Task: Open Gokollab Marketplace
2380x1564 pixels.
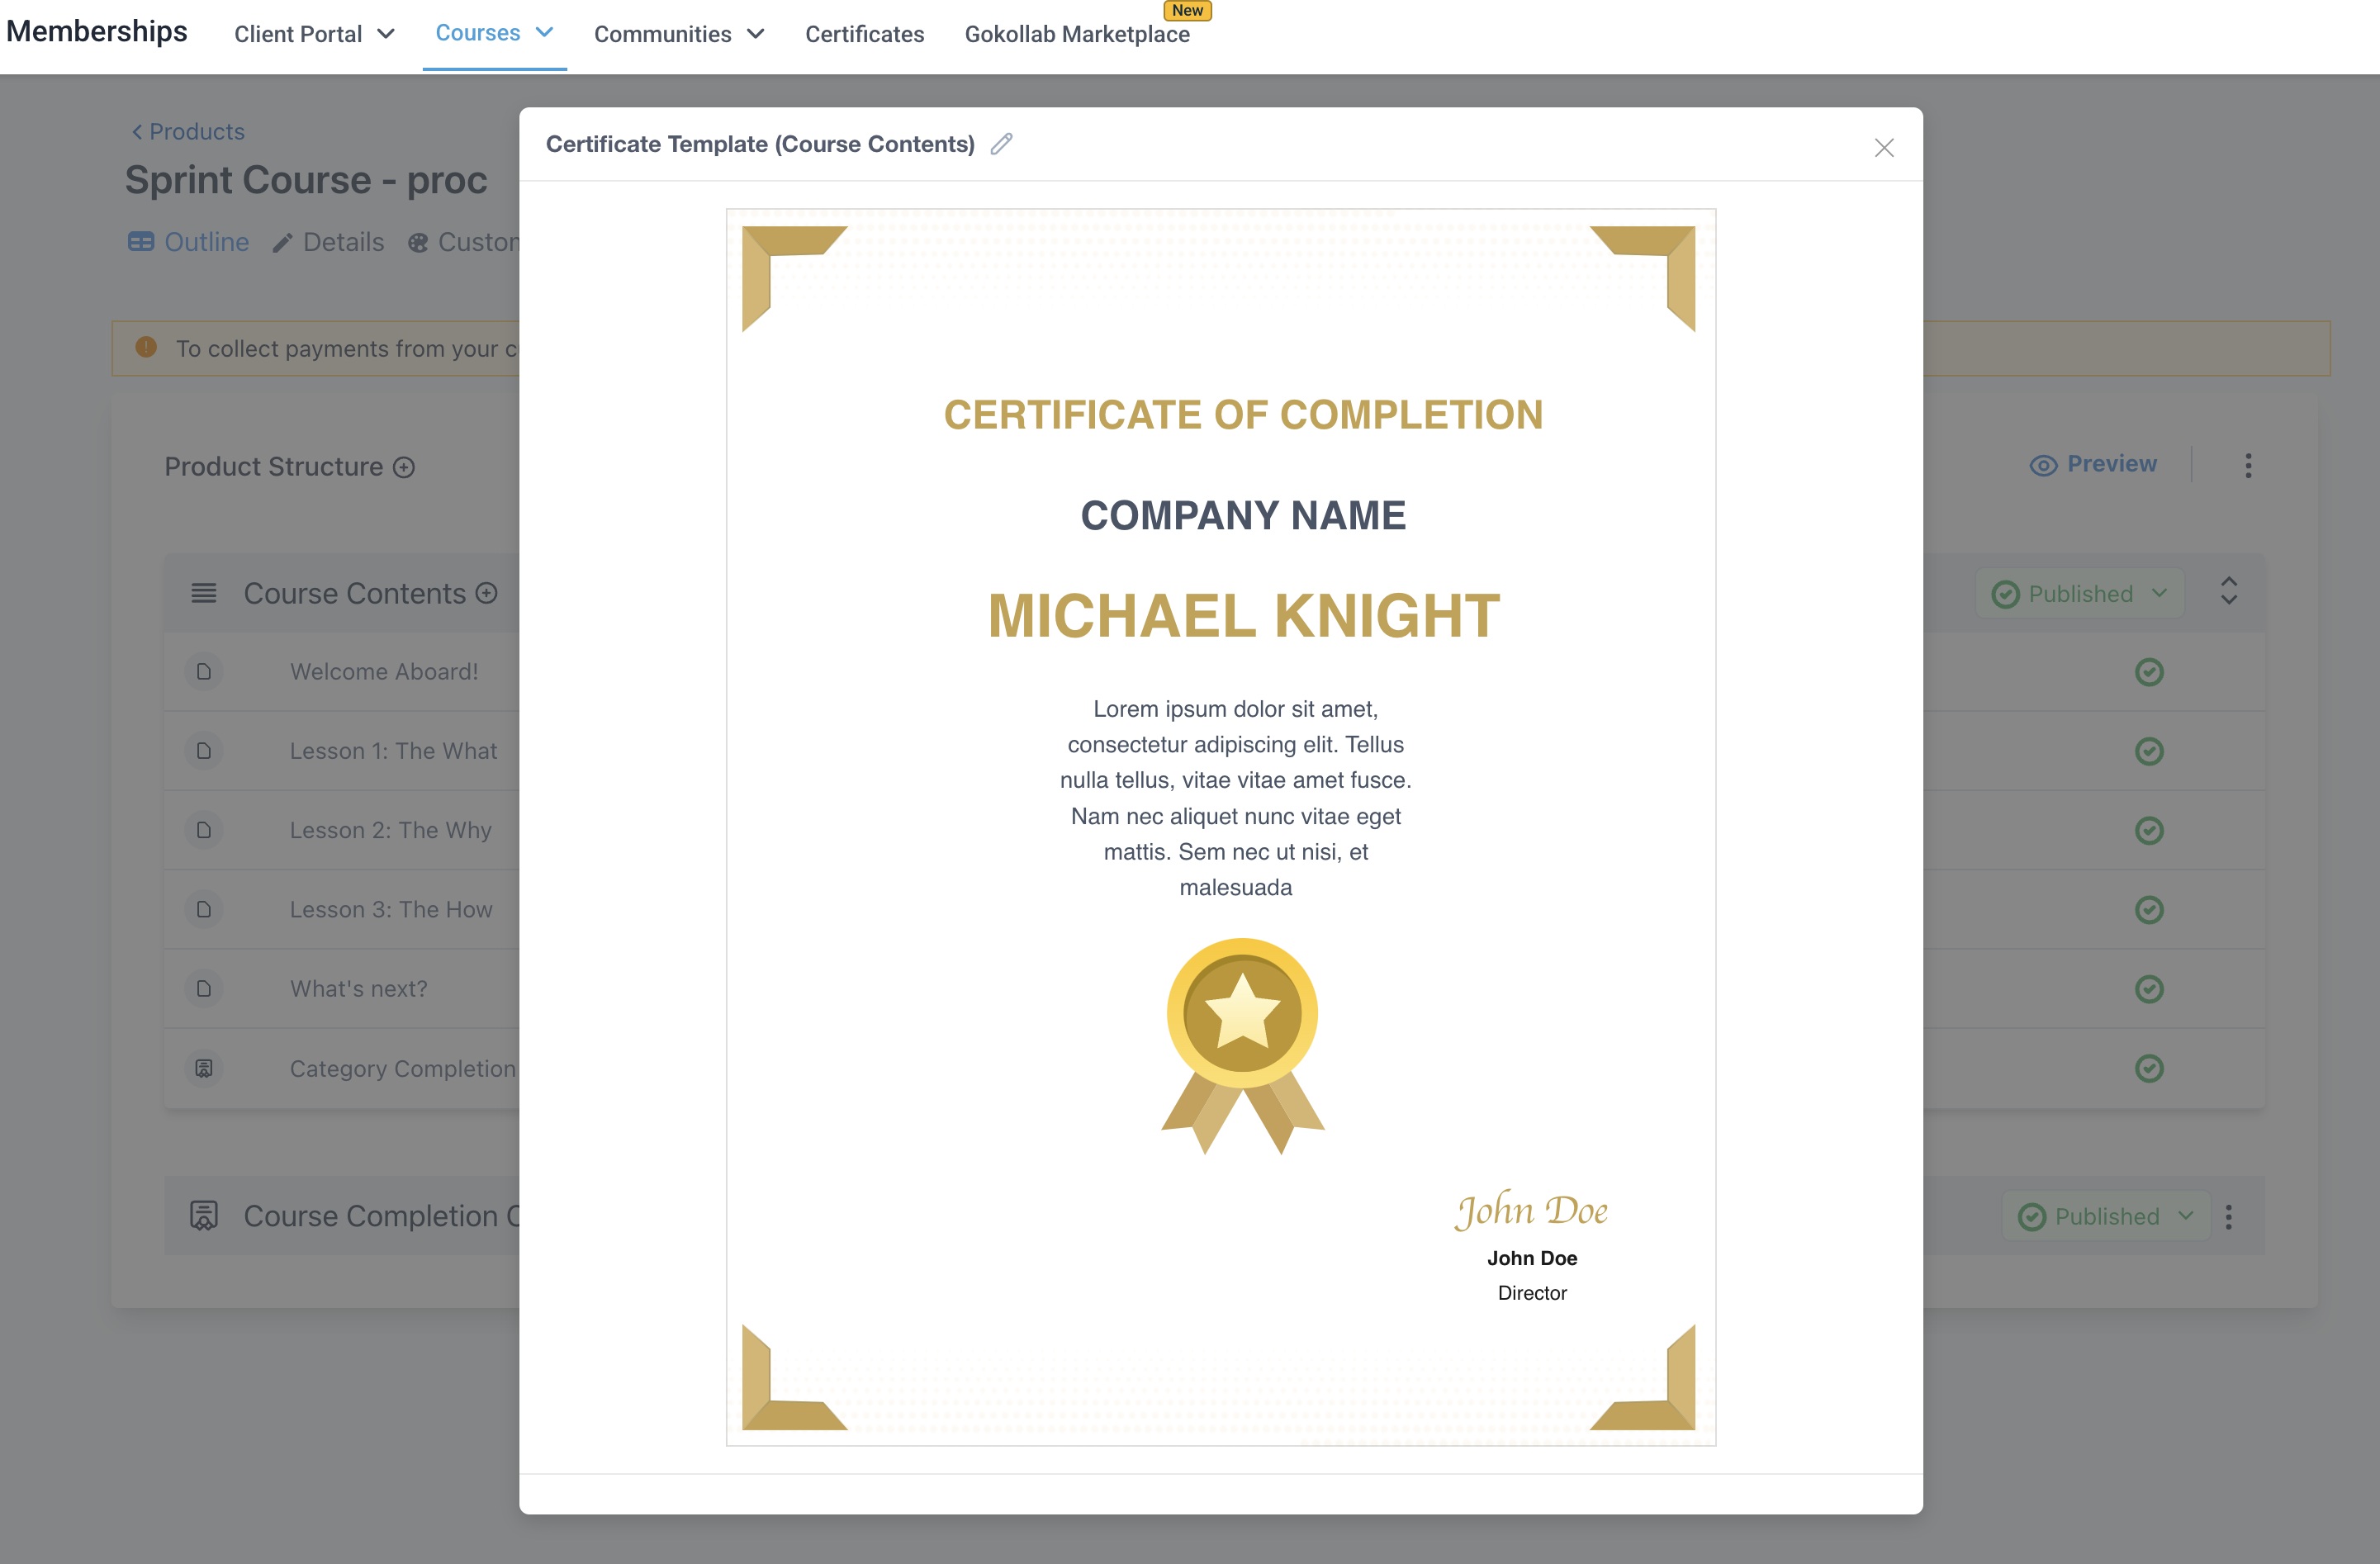Action: click(x=1077, y=34)
